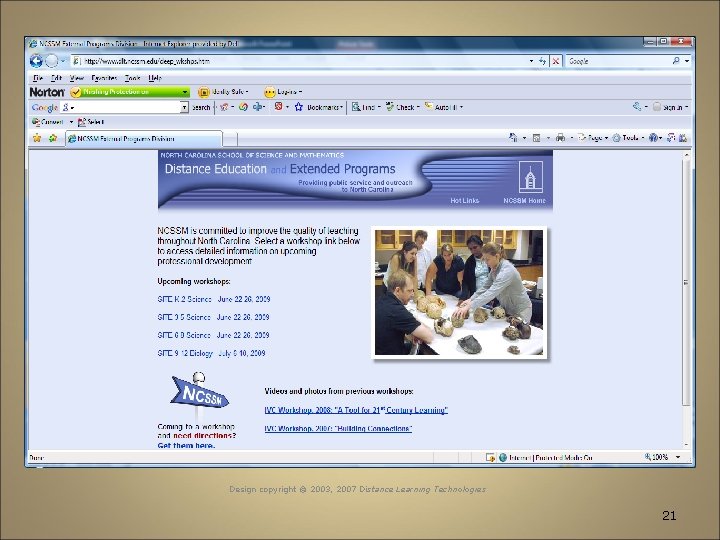Open the File menu
This screenshot has width=720, height=540.
point(38,78)
